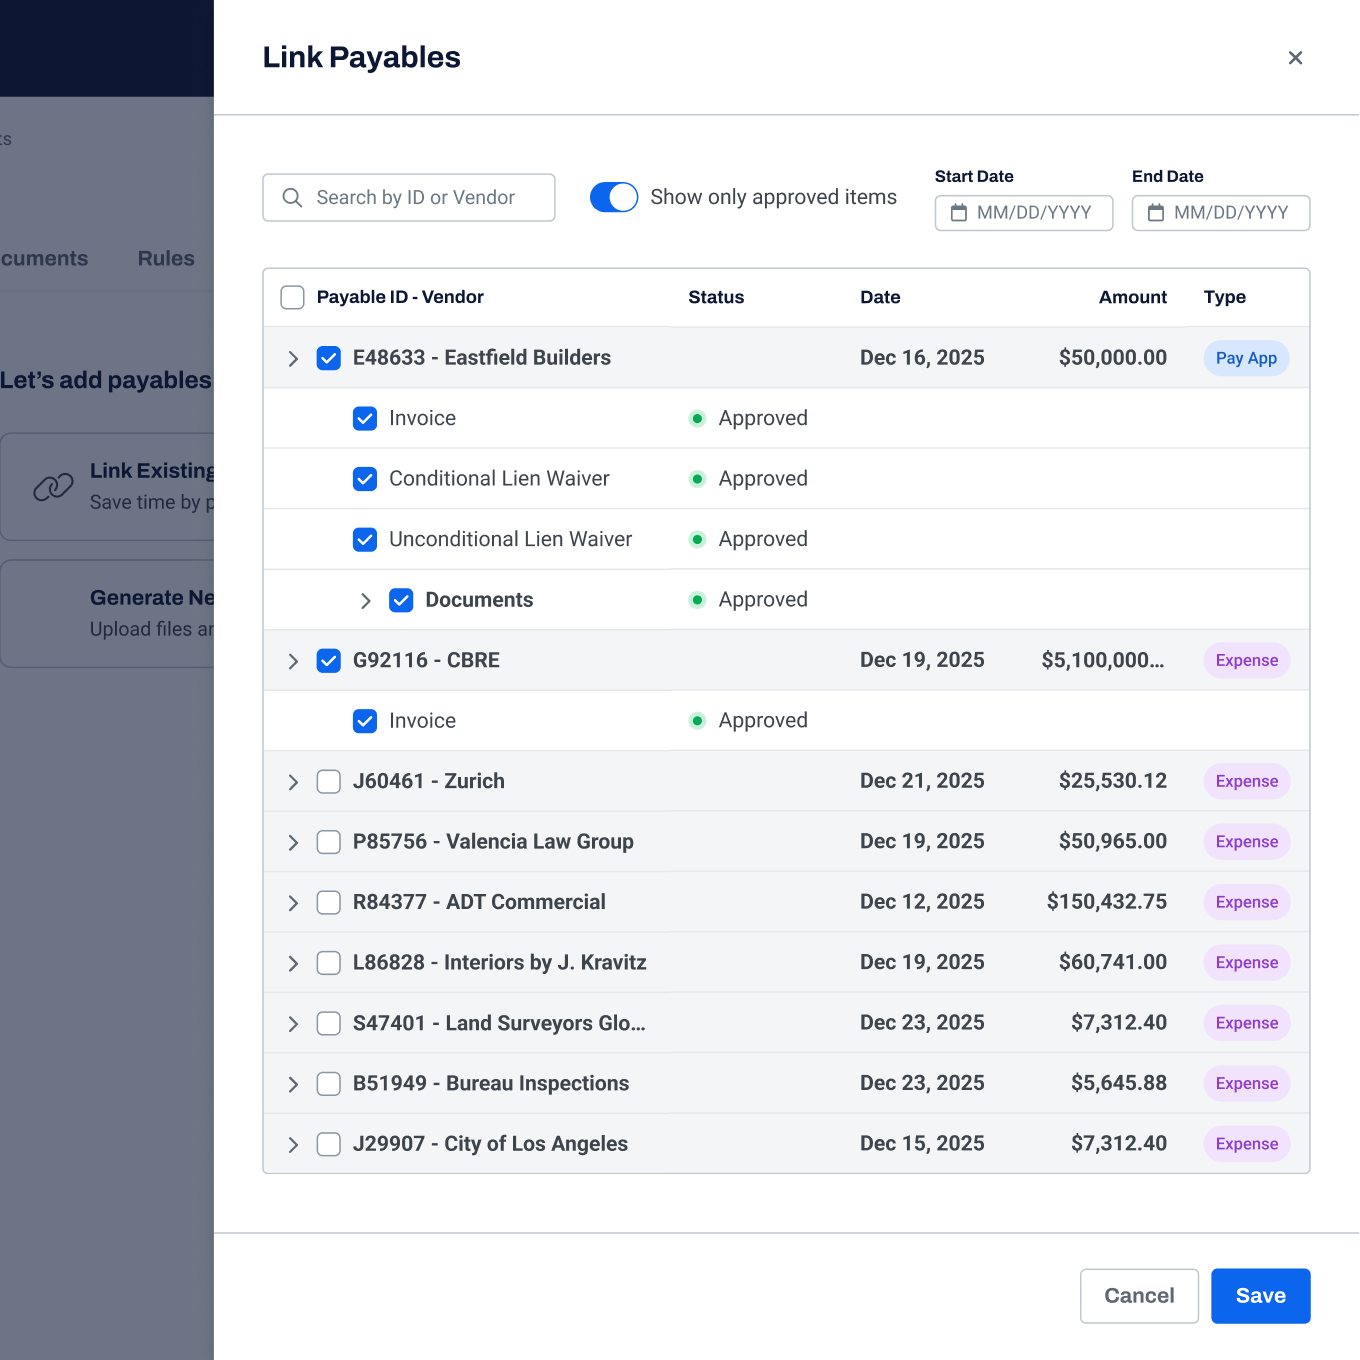Open the End Date calendar icon
This screenshot has height=1360, width=1360.
click(1157, 212)
